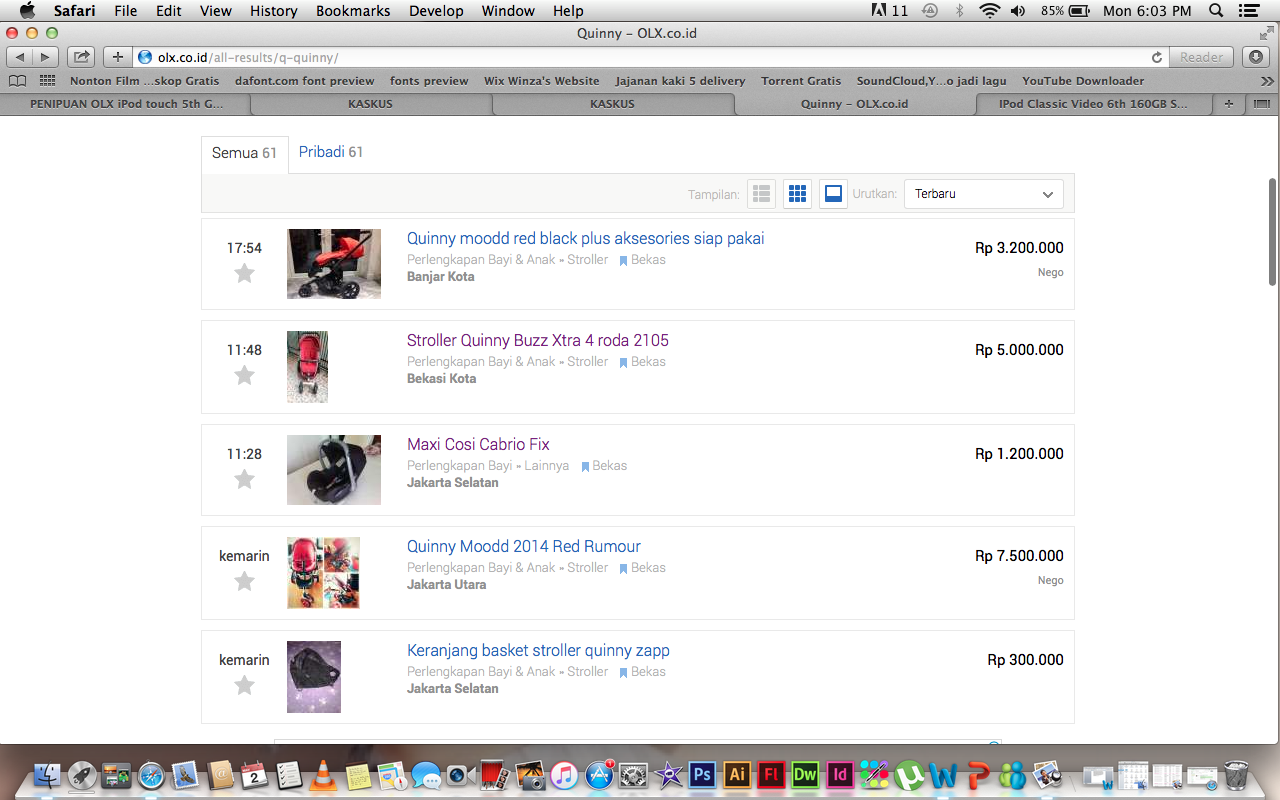
Task: Star the Quinny Moodd 2014 Red Rumour listing
Action: coord(244,581)
